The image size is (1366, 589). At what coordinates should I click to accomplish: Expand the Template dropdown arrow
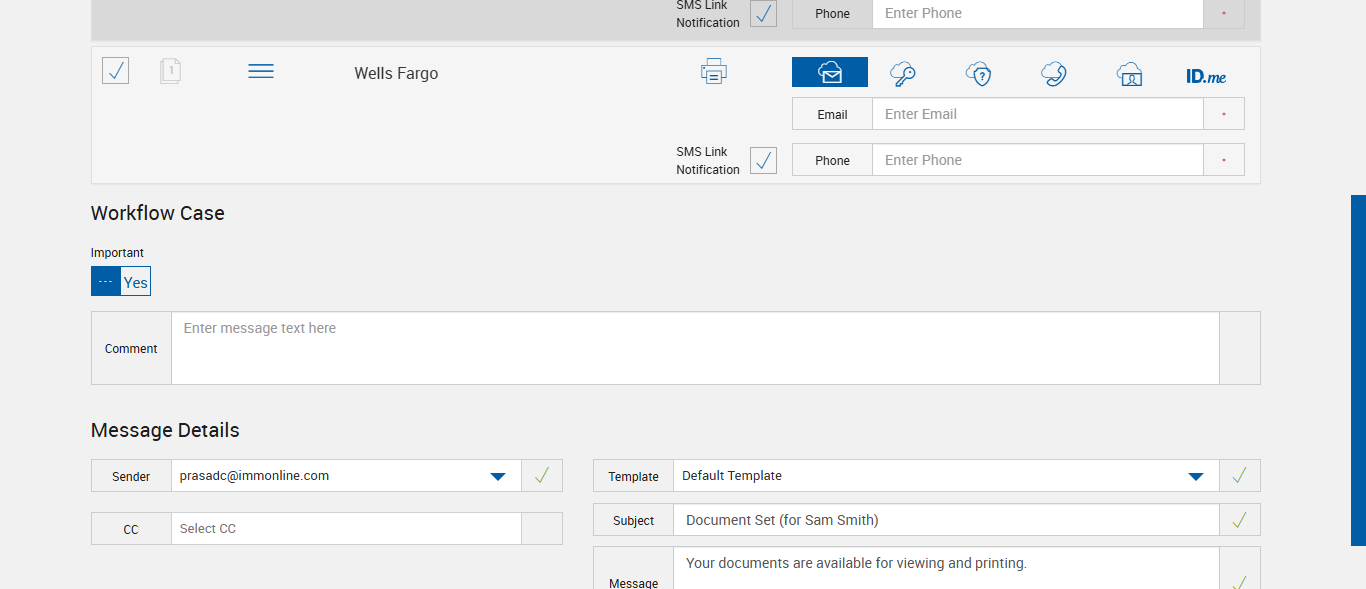1195,476
